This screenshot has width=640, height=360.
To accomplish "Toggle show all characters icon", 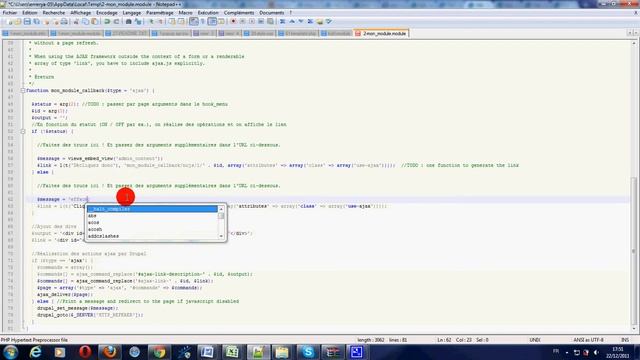I will click(203, 21).
